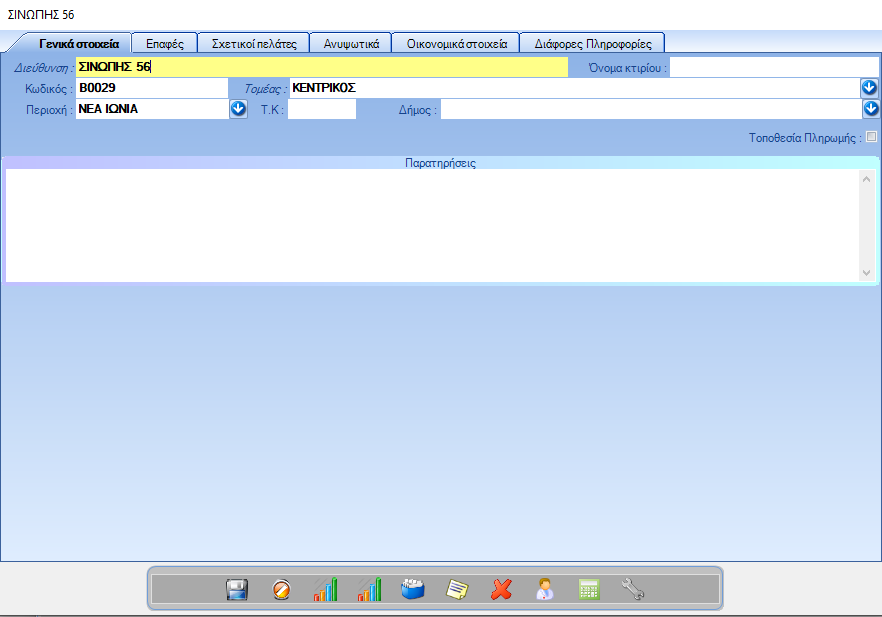Switch to the Επαφές tab

point(165,44)
